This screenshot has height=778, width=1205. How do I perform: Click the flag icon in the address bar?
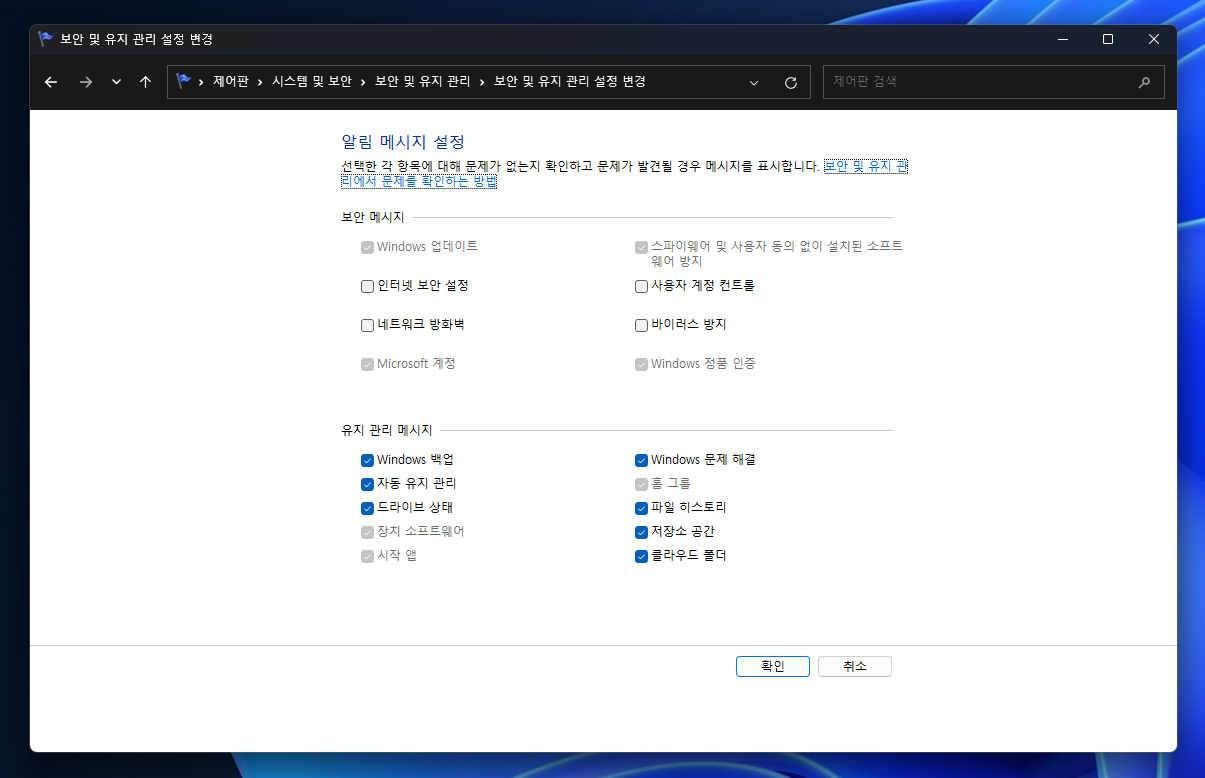184,82
